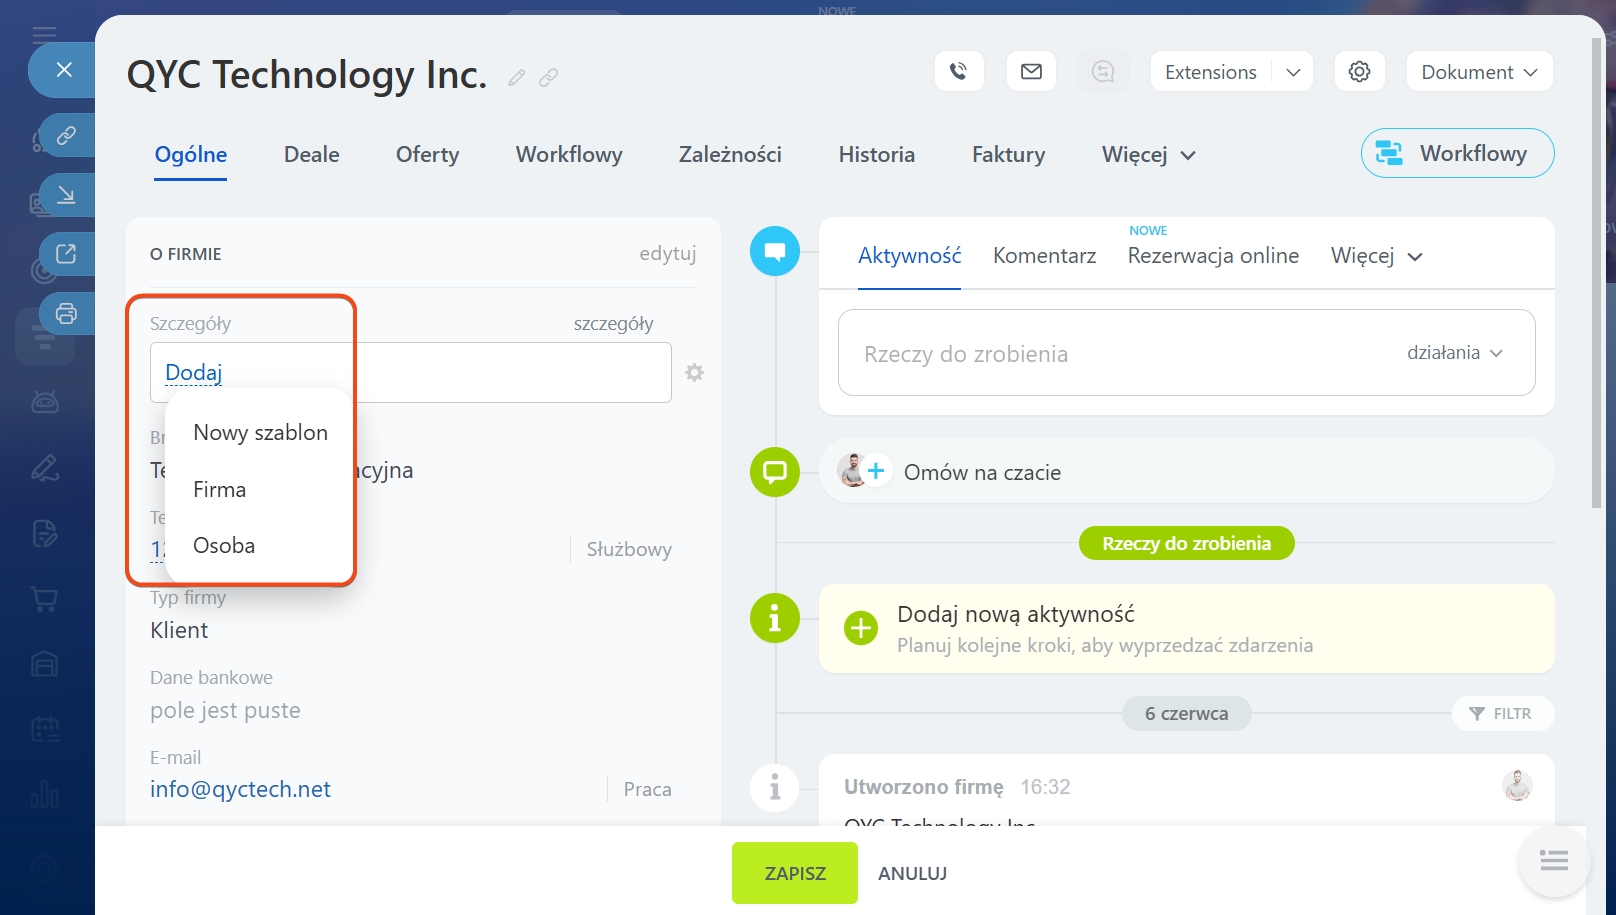1616x915 pixels.
Task: Open the Rezerwacja online tab
Action: coord(1213,255)
